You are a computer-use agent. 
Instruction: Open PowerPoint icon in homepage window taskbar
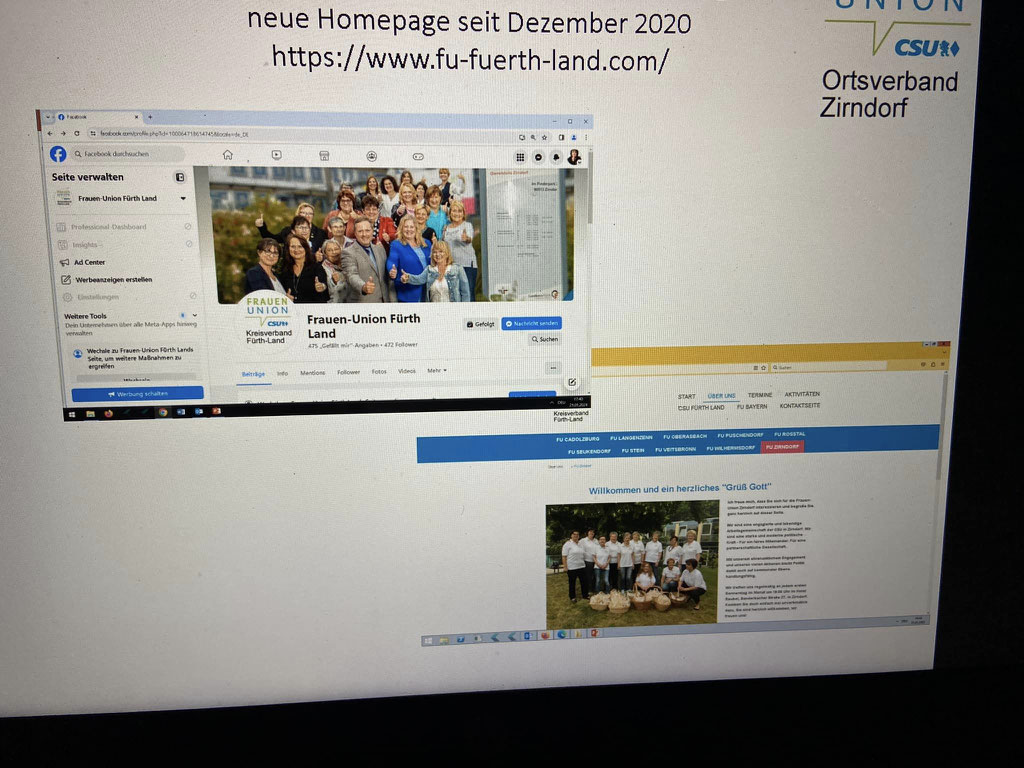594,633
